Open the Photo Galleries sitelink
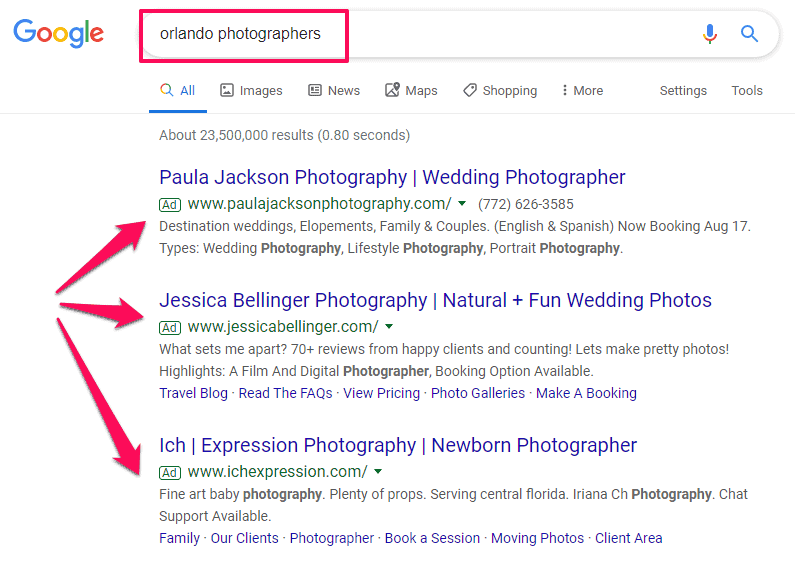Image resolution: width=795 pixels, height=562 pixels. coord(478,393)
